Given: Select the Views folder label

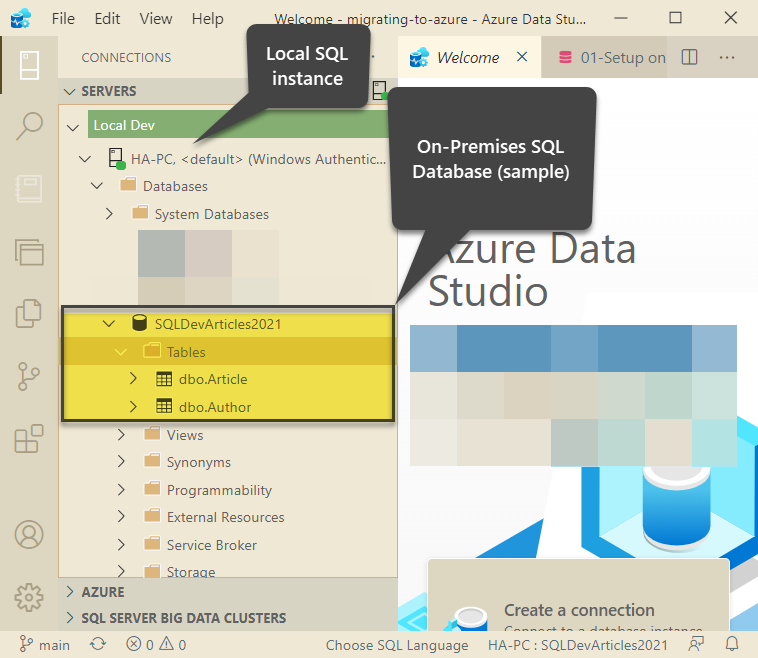Looking at the screenshot, I should pyautogui.click(x=185, y=435).
